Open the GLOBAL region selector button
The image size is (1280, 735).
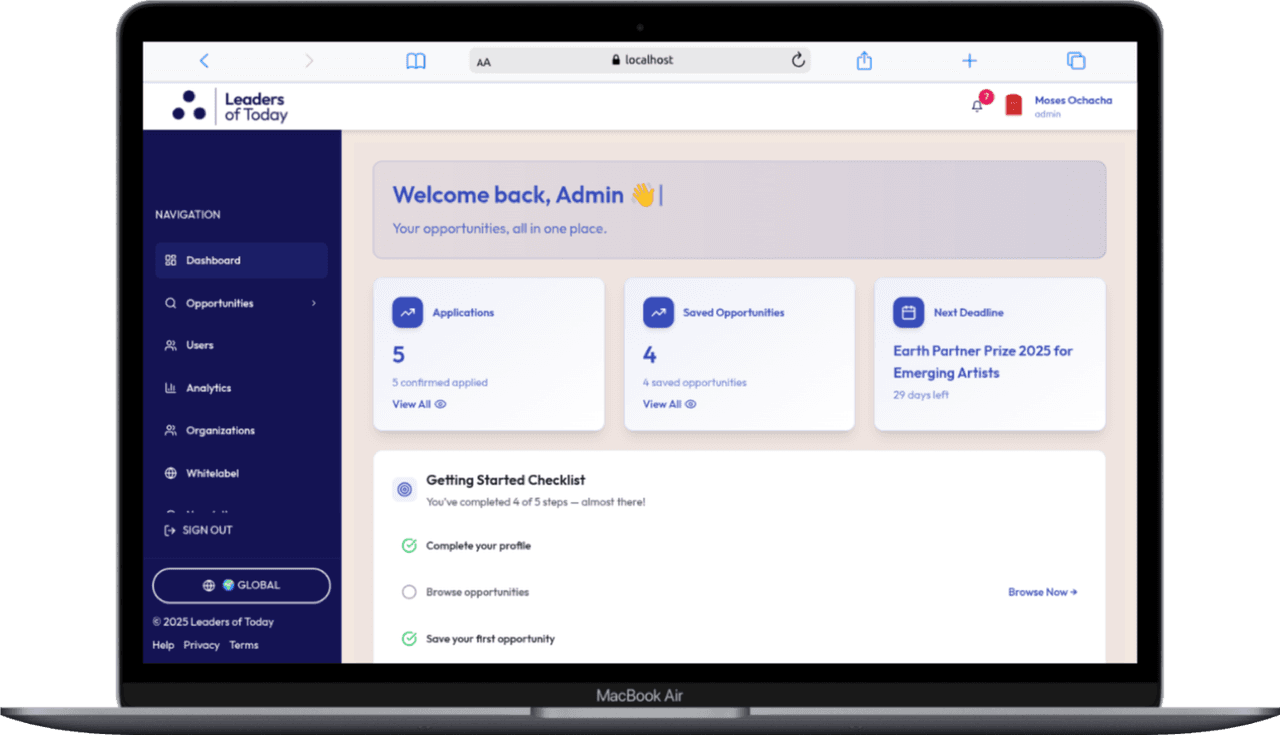[x=241, y=585]
